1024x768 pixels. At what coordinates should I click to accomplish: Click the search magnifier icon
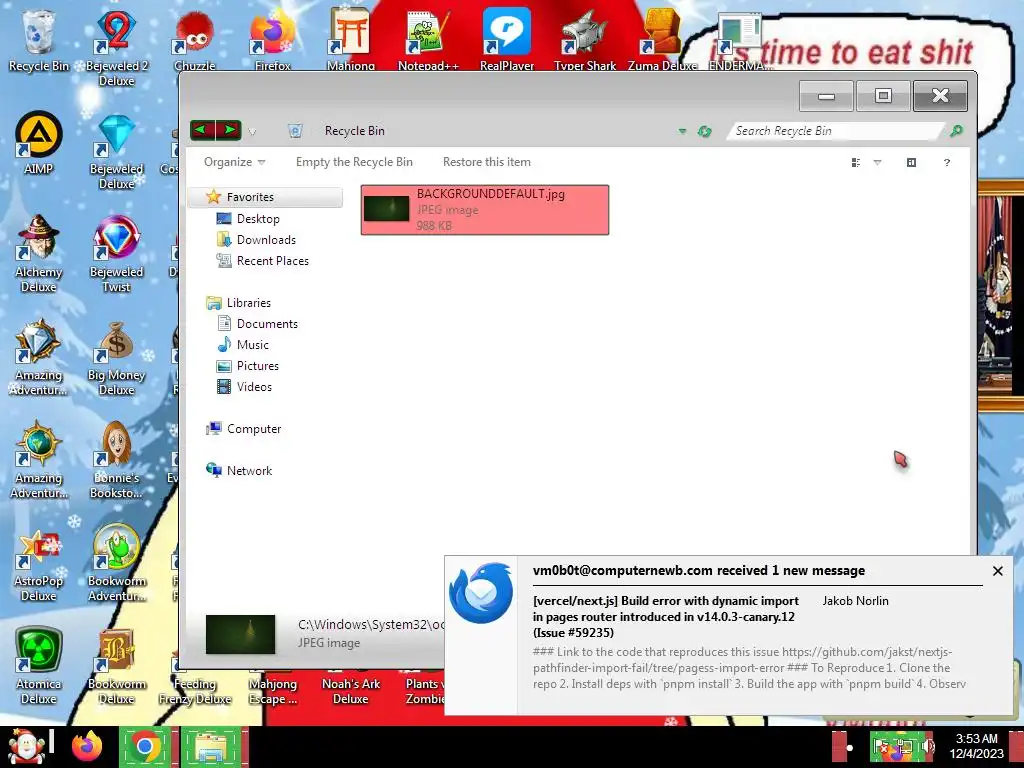(x=955, y=131)
